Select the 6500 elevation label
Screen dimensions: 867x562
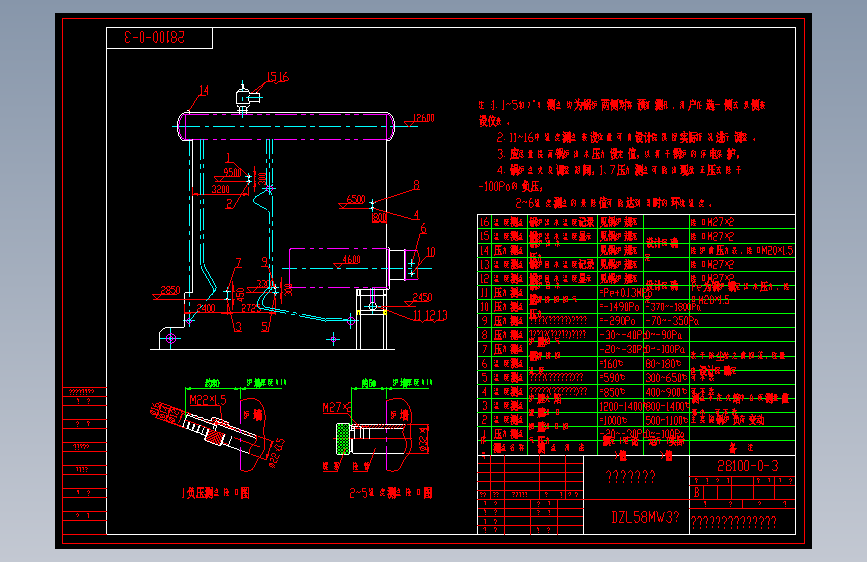tap(356, 199)
